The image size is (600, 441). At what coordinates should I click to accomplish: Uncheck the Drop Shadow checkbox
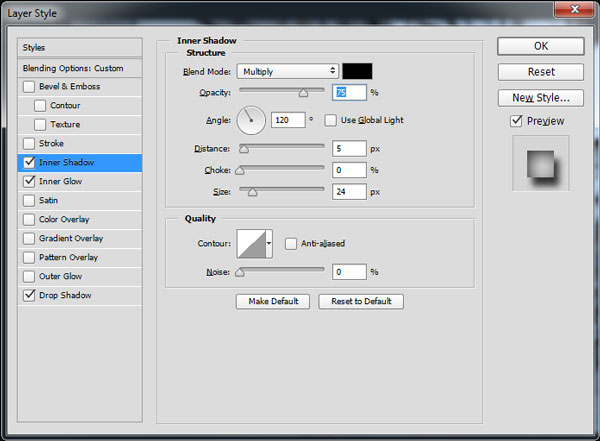[29, 295]
